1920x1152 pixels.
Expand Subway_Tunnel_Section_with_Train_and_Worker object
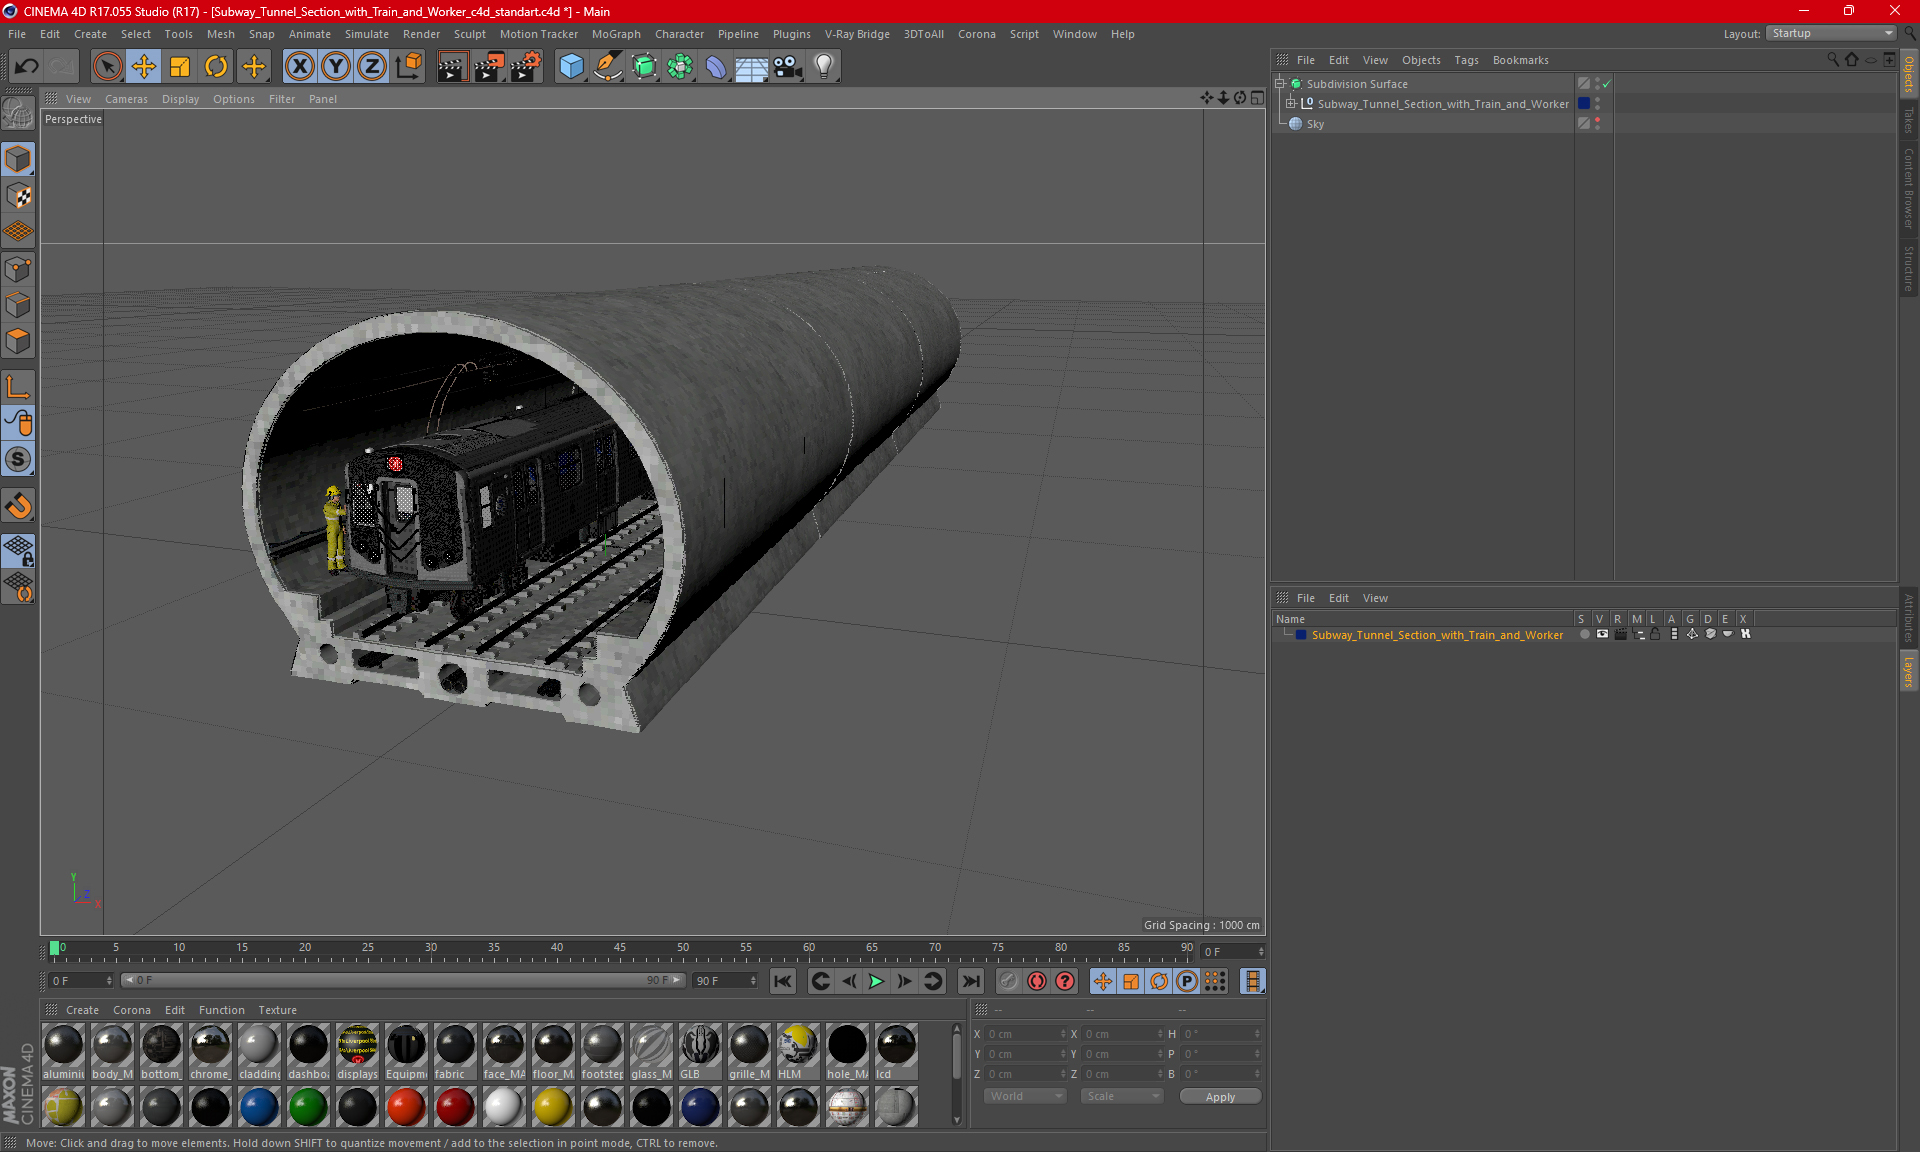[x=1290, y=104]
